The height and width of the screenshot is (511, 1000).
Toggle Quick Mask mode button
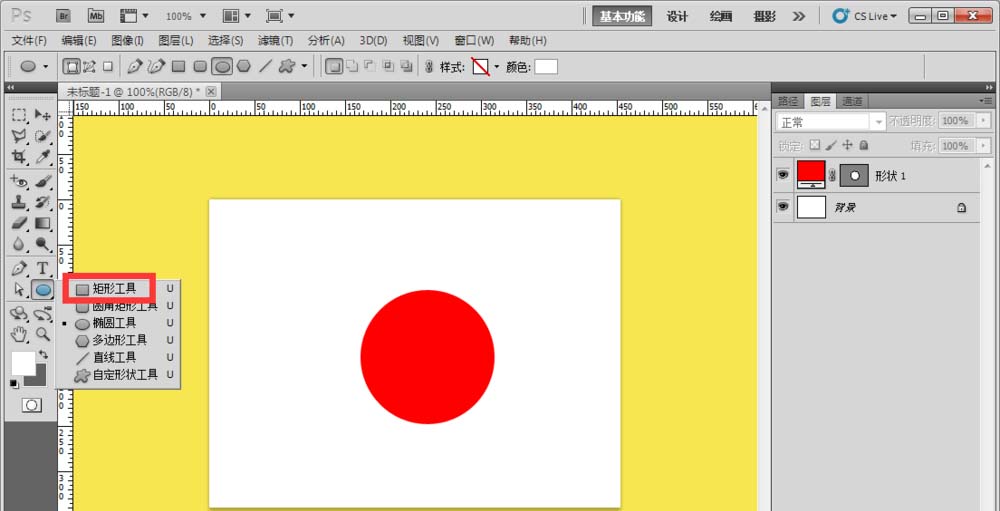32,404
